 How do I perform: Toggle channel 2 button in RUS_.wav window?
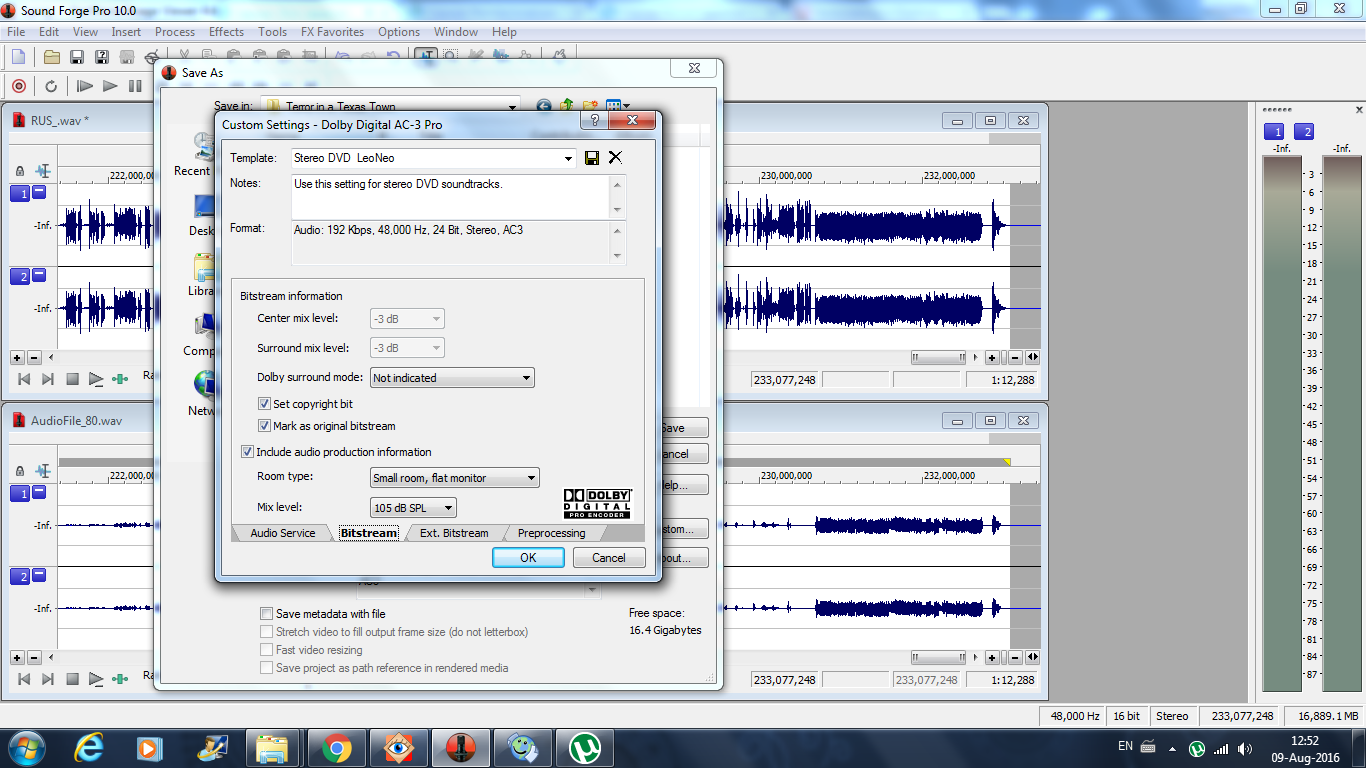[20, 276]
